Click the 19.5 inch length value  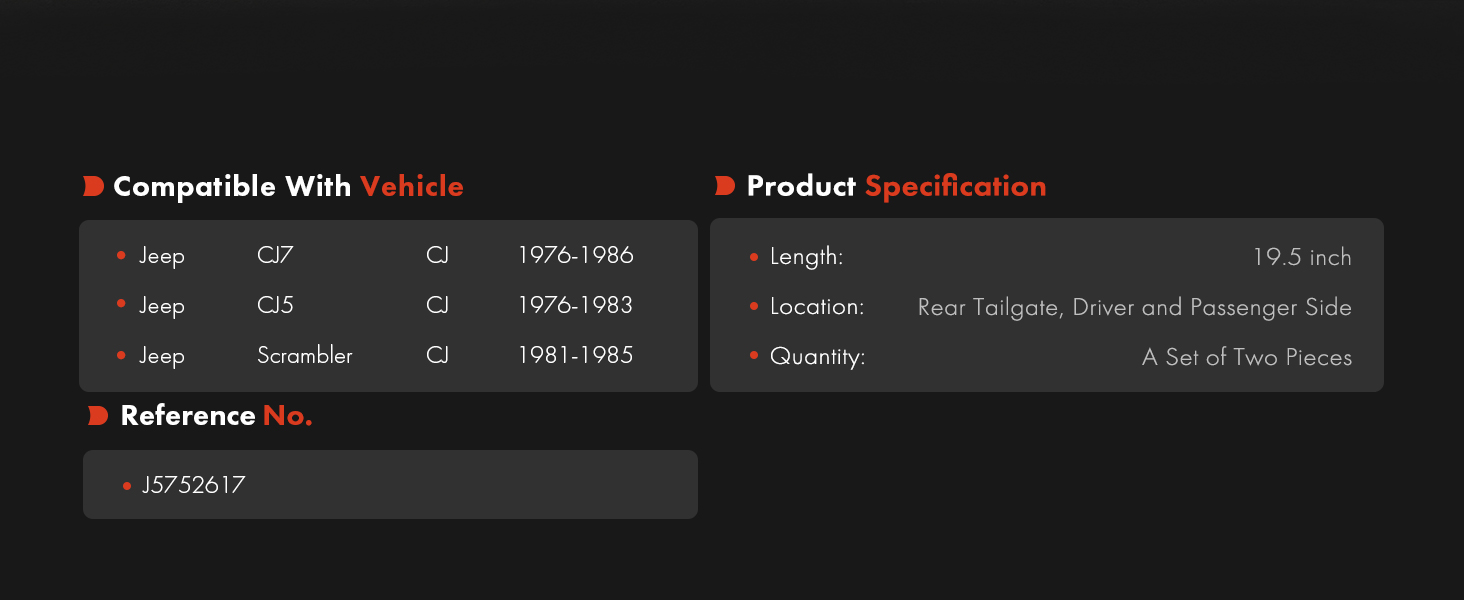(x=1301, y=257)
